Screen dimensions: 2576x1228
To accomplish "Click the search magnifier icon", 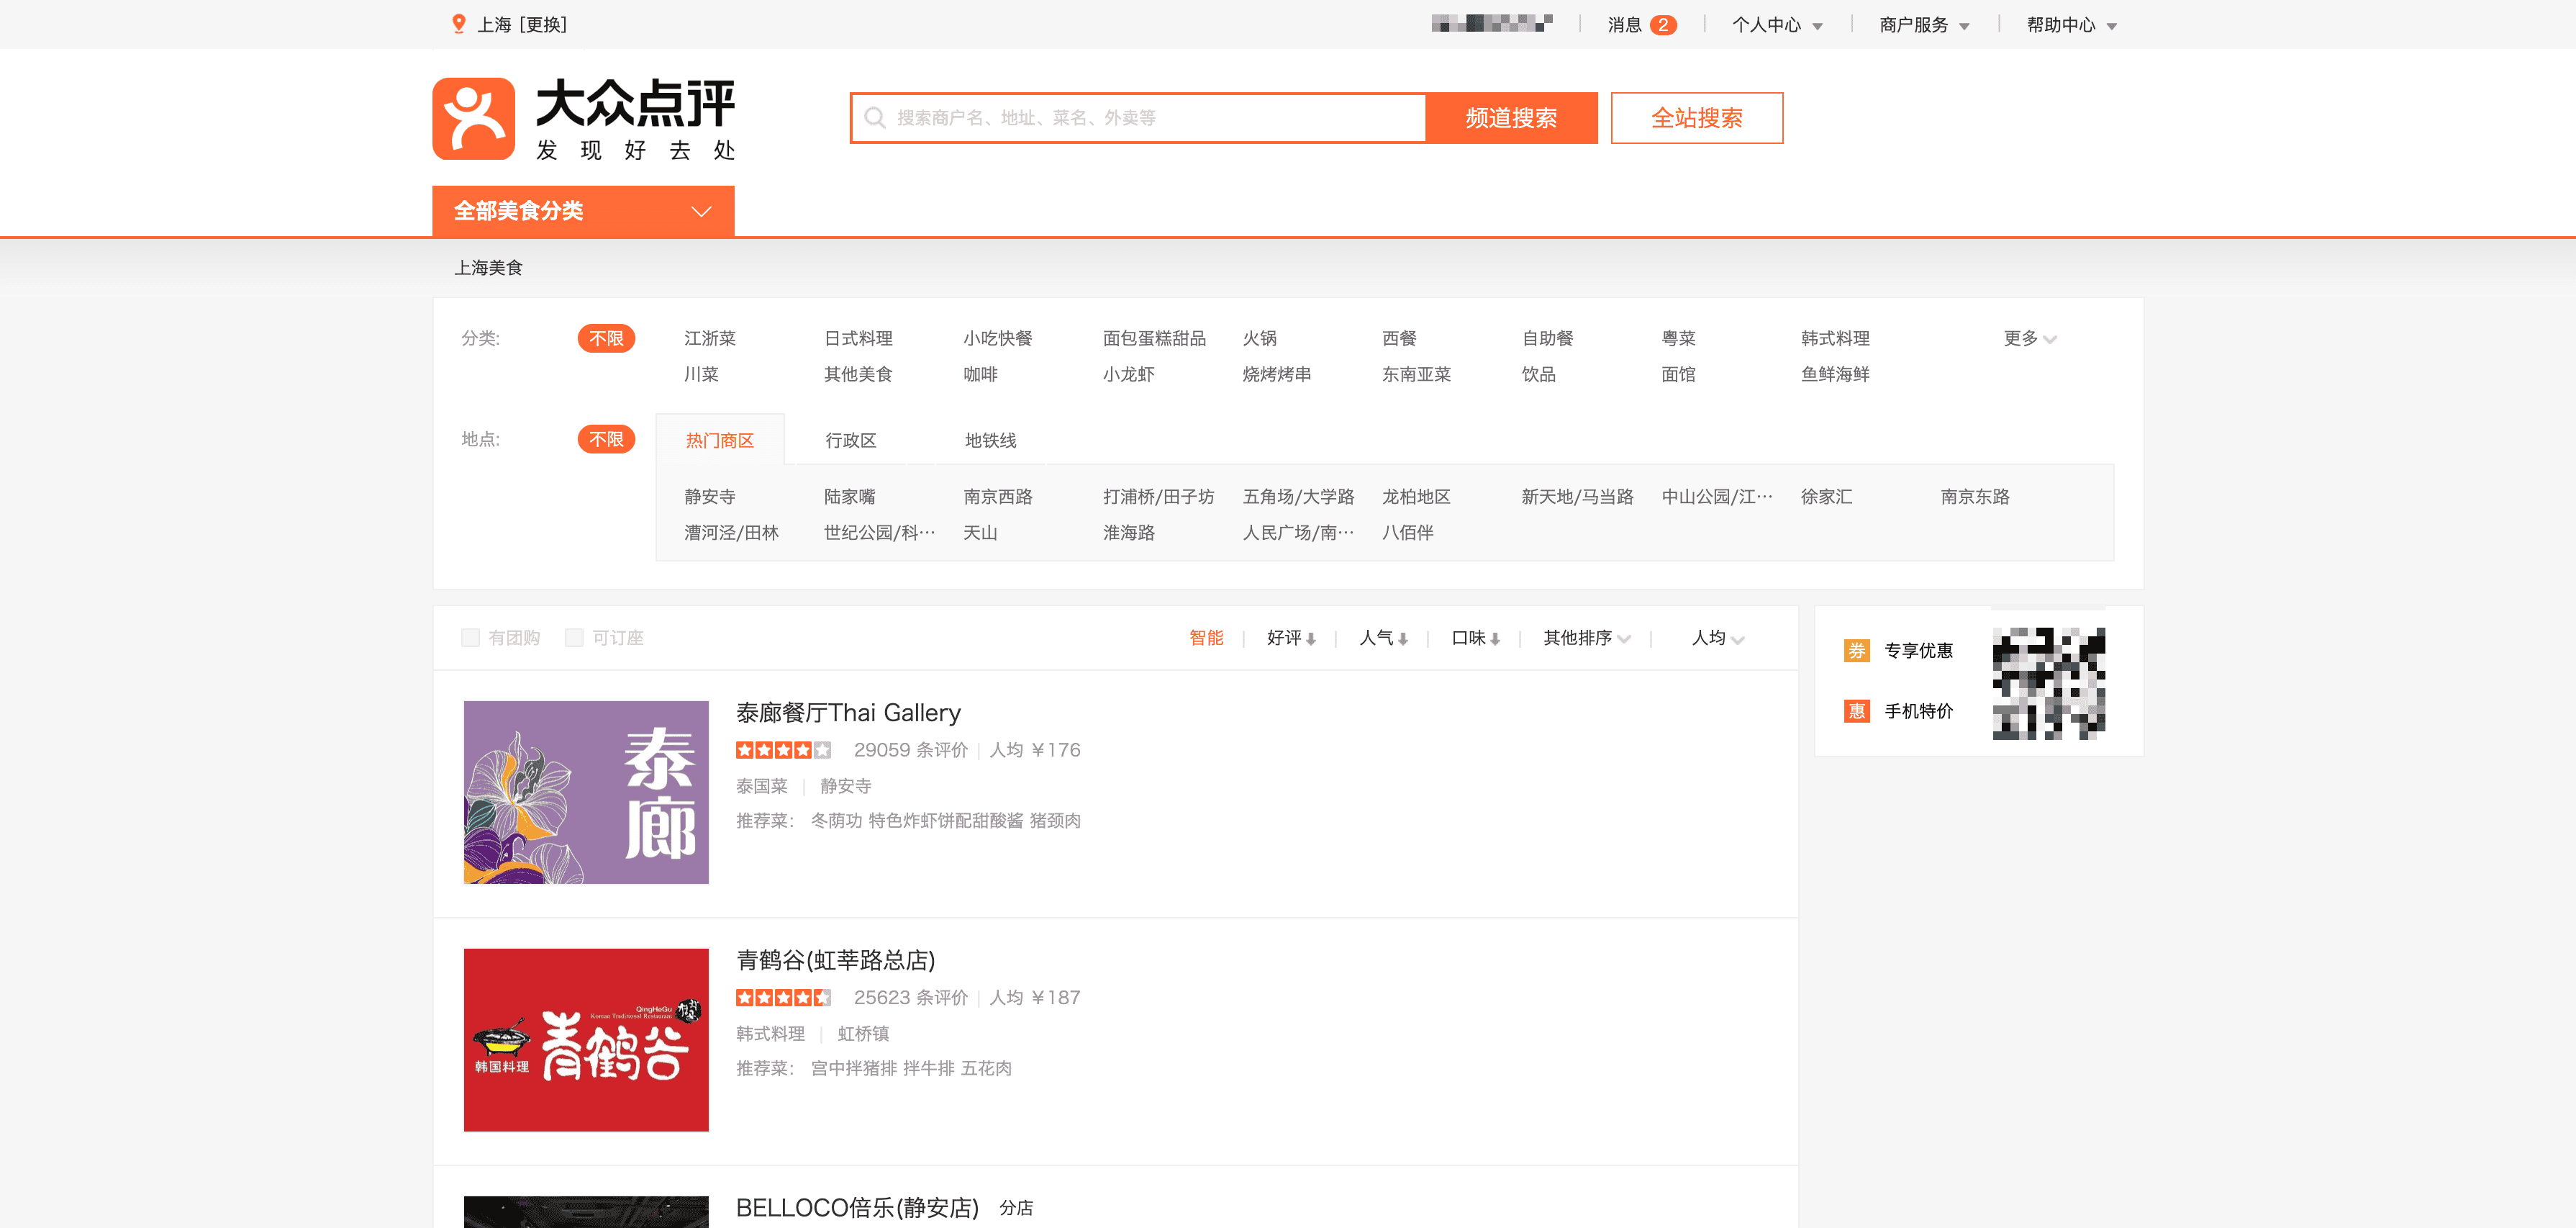I will [874, 118].
